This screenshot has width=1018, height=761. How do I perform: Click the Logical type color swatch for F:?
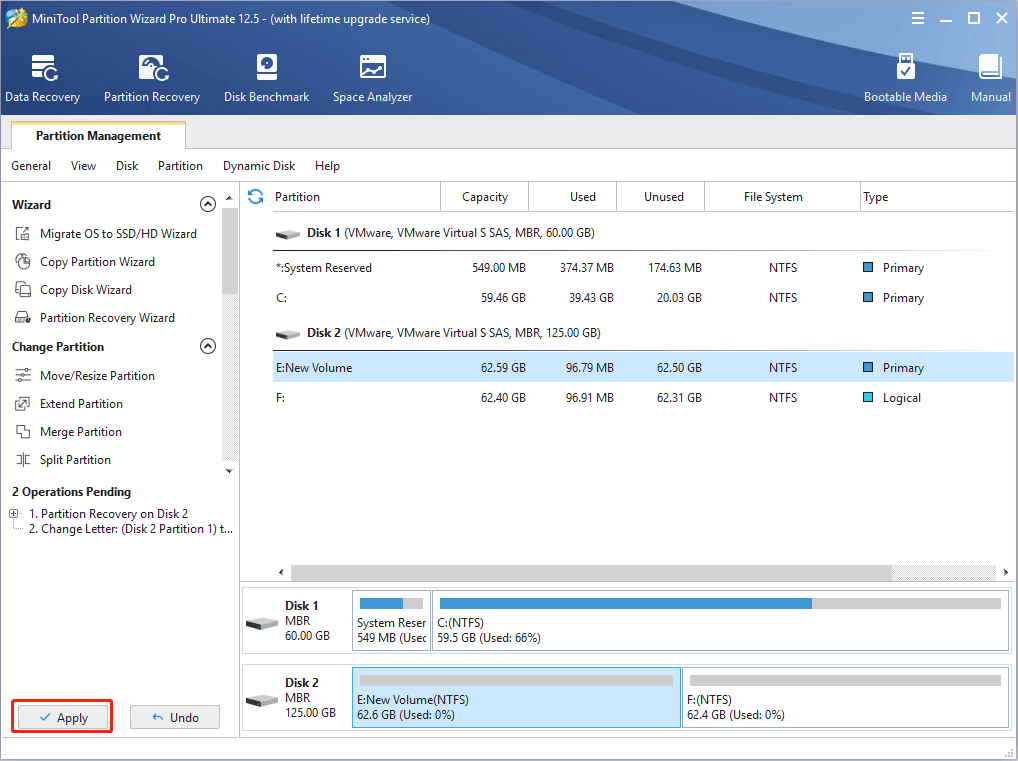point(868,397)
